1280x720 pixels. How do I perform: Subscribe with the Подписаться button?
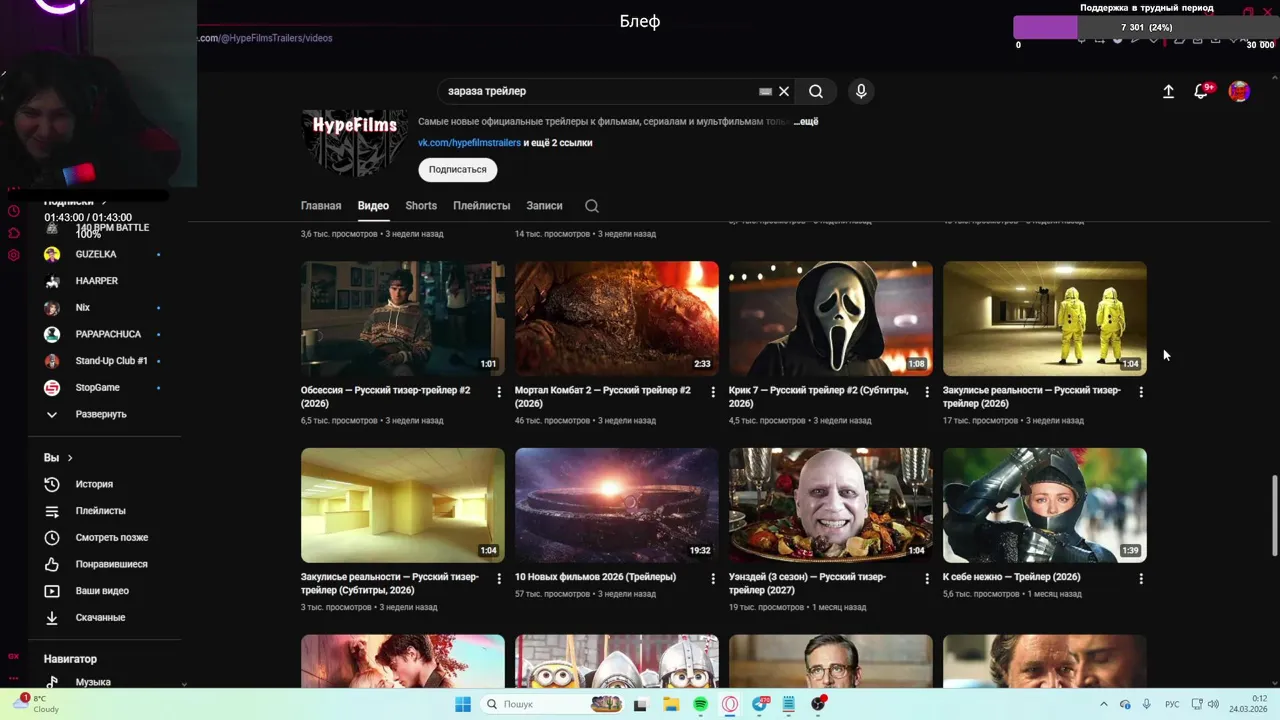coord(457,170)
